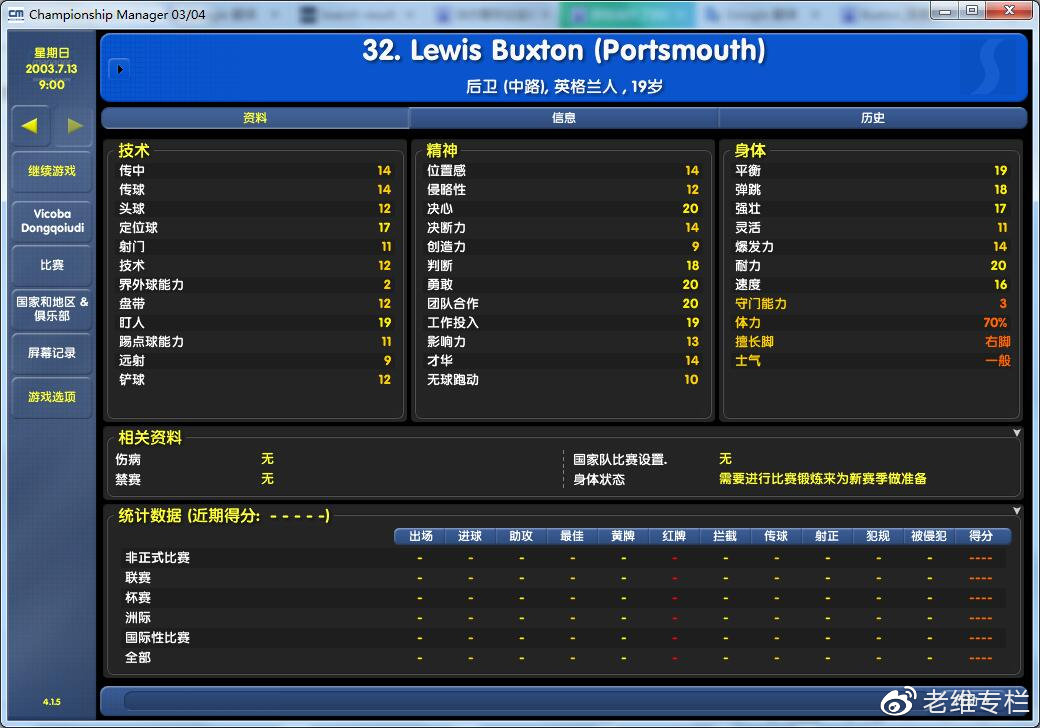Click the Championship Manager title bar icon
Image resolution: width=1040 pixels, height=728 pixels.
pos(15,14)
